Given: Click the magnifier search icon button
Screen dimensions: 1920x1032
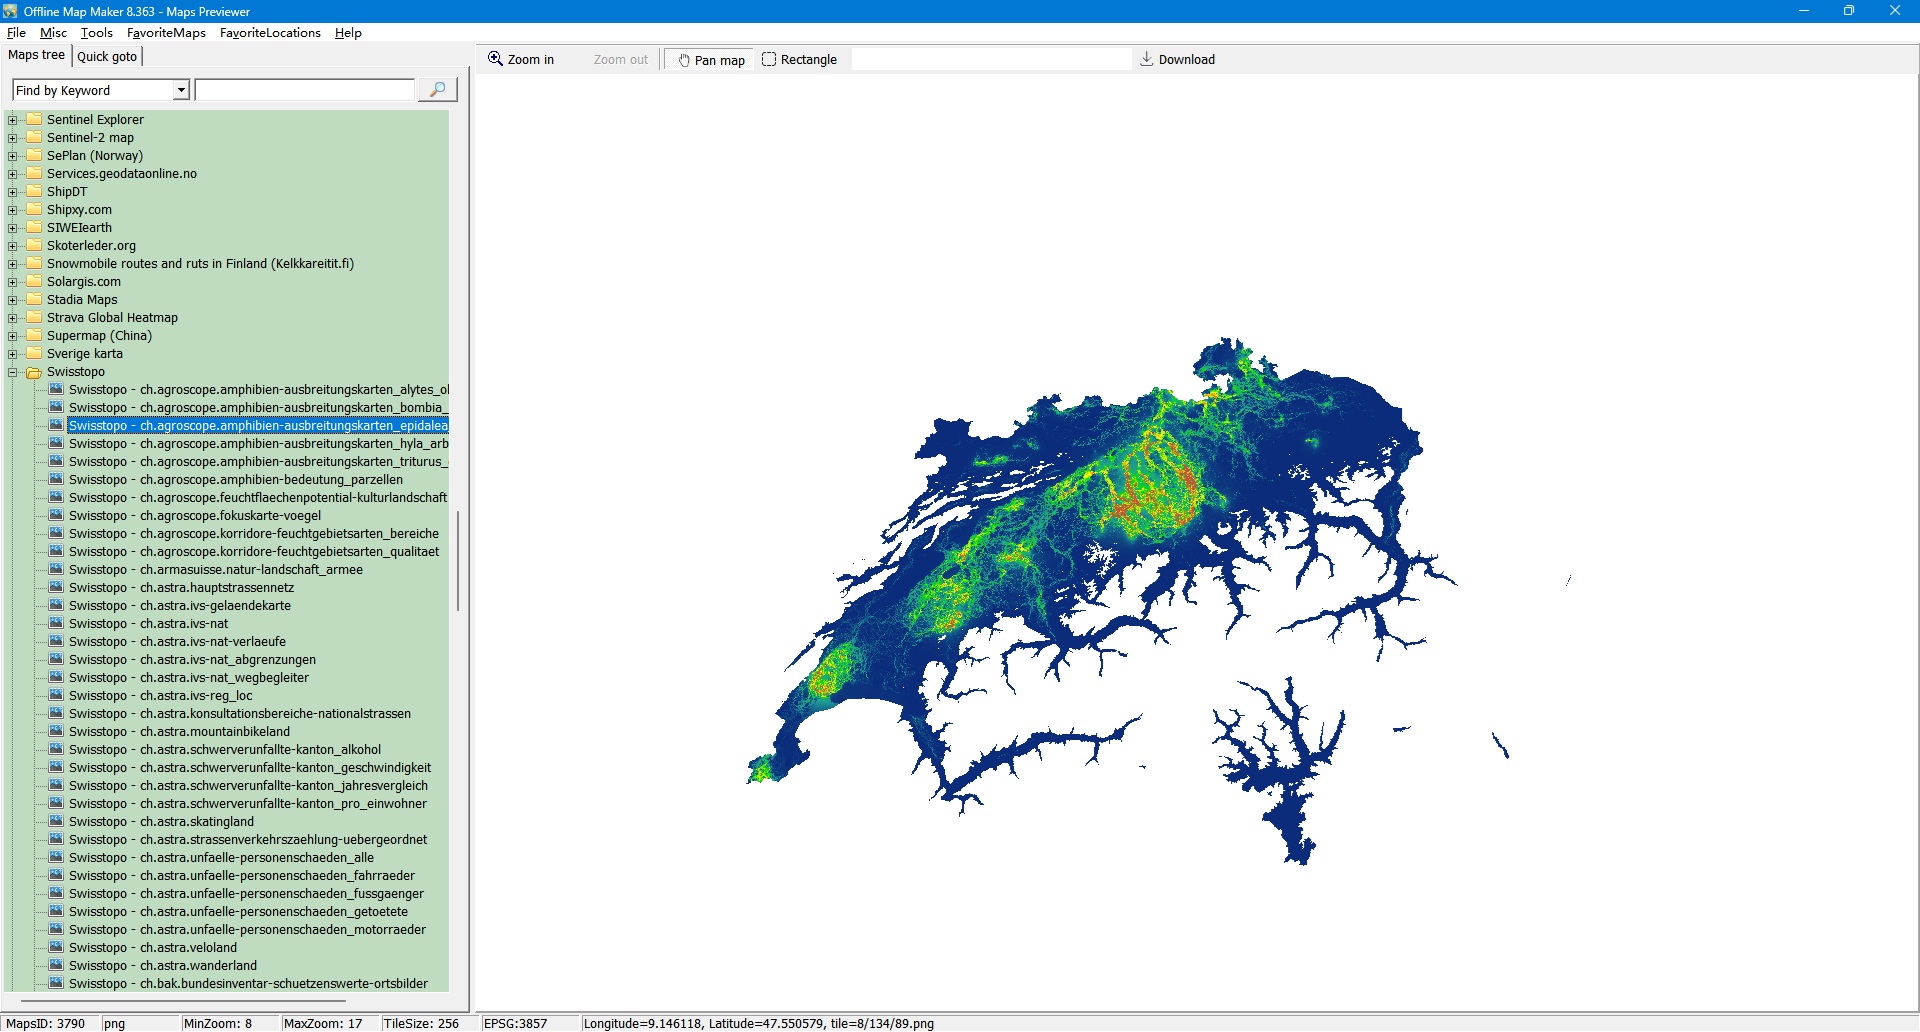Looking at the screenshot, I should (x=437, y=90).
